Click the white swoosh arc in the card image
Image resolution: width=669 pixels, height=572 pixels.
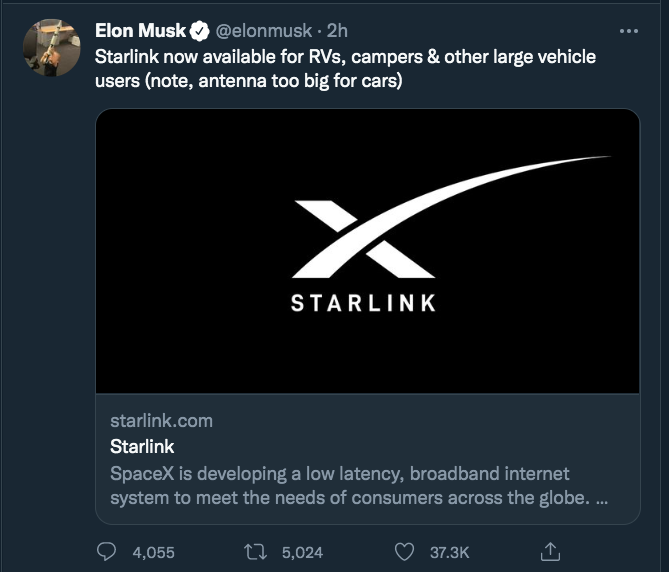coord(520,175)
